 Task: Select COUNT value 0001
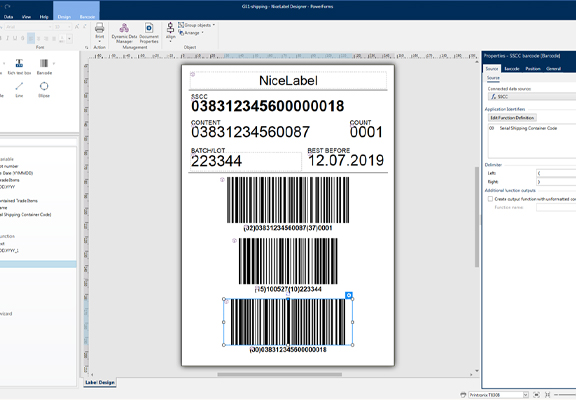366,132
